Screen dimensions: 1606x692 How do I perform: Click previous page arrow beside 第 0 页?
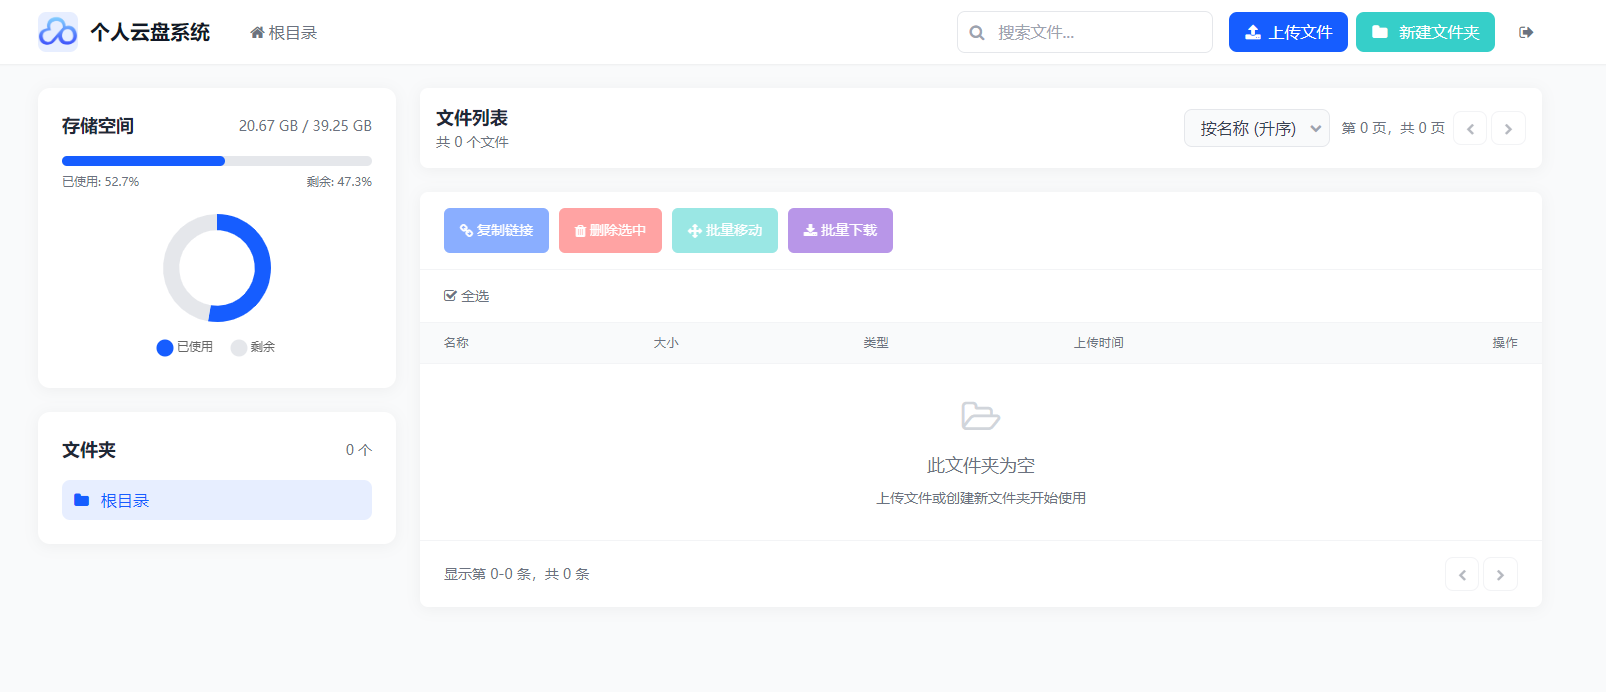[1470, 128]
